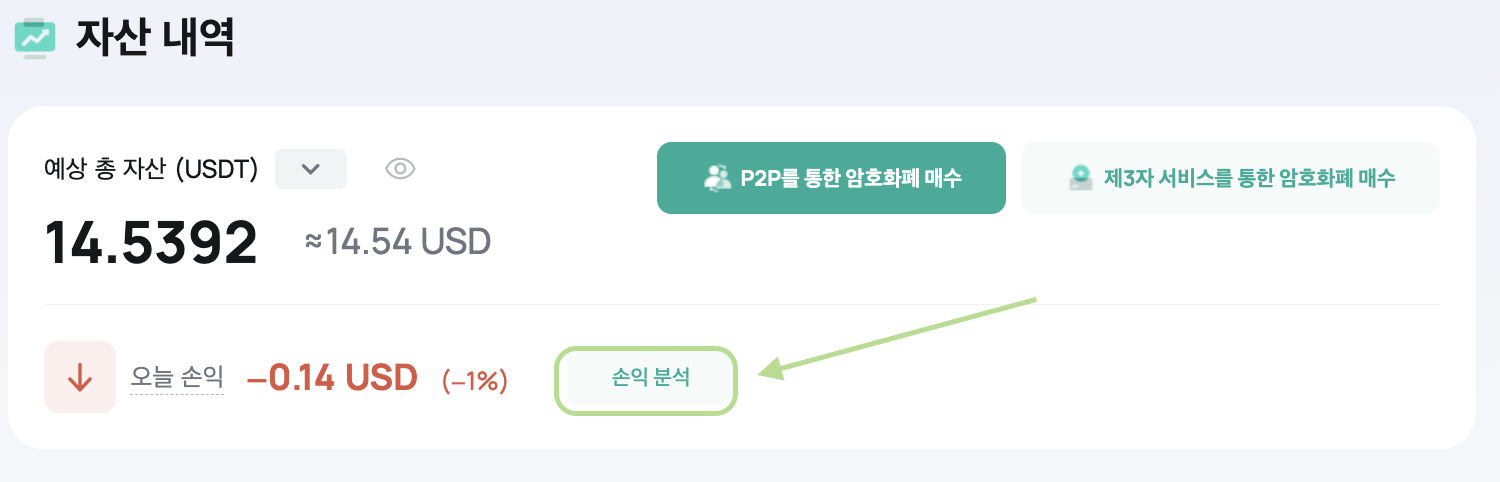Click the red downward arrow loss icon

[x=80, y=377]
